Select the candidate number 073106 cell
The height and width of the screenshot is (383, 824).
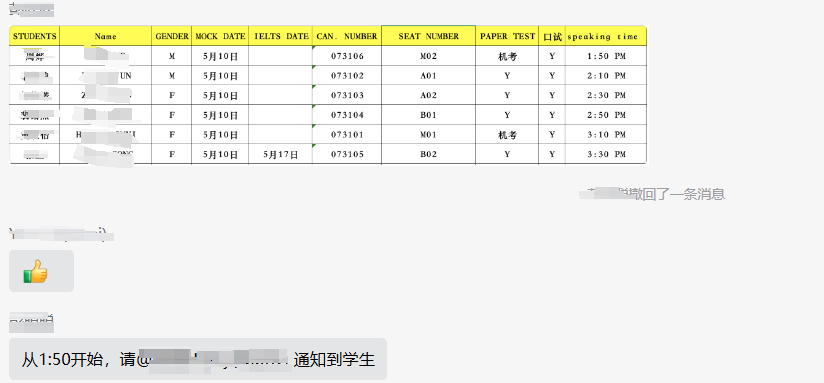click(347, 56)
